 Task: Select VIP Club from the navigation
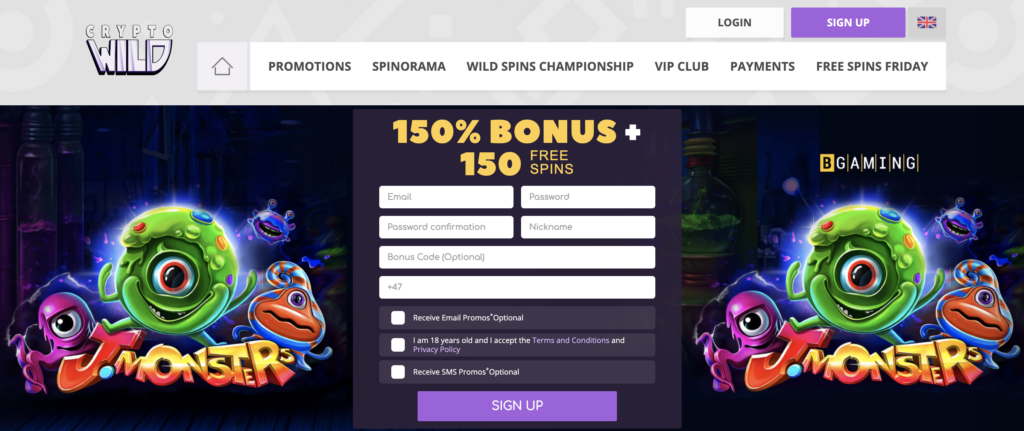point(682,67)
